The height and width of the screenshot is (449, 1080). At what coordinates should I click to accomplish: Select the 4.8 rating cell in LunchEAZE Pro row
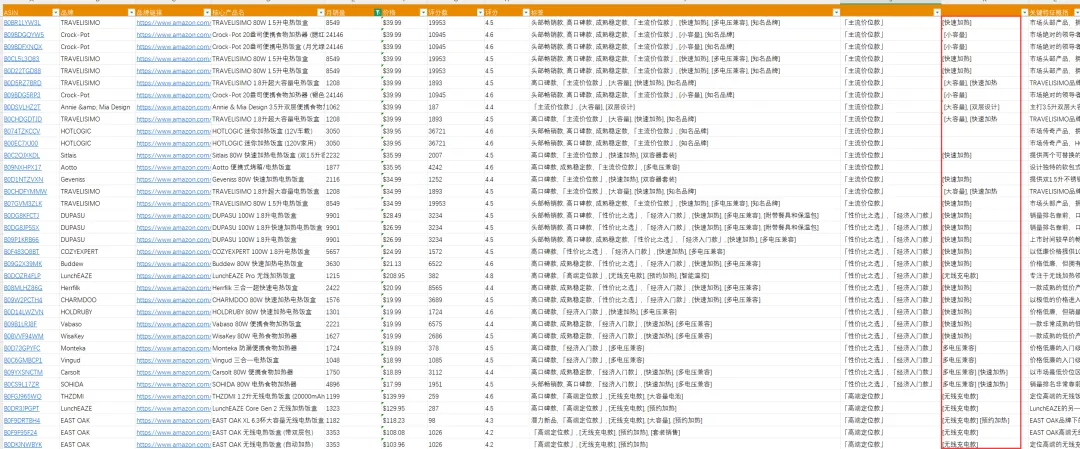point(506,275)
